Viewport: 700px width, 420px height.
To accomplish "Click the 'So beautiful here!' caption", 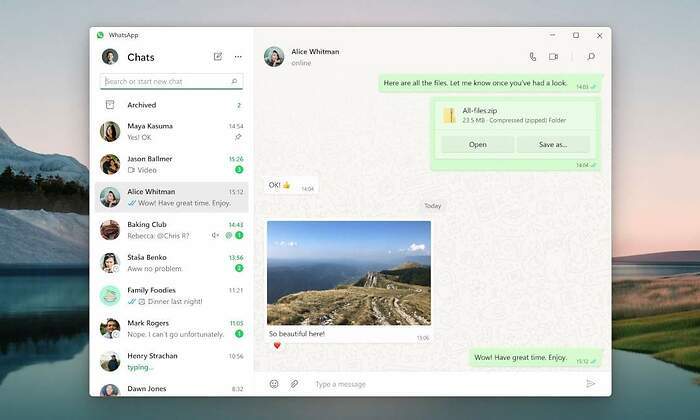I will [x=297, y=333].
